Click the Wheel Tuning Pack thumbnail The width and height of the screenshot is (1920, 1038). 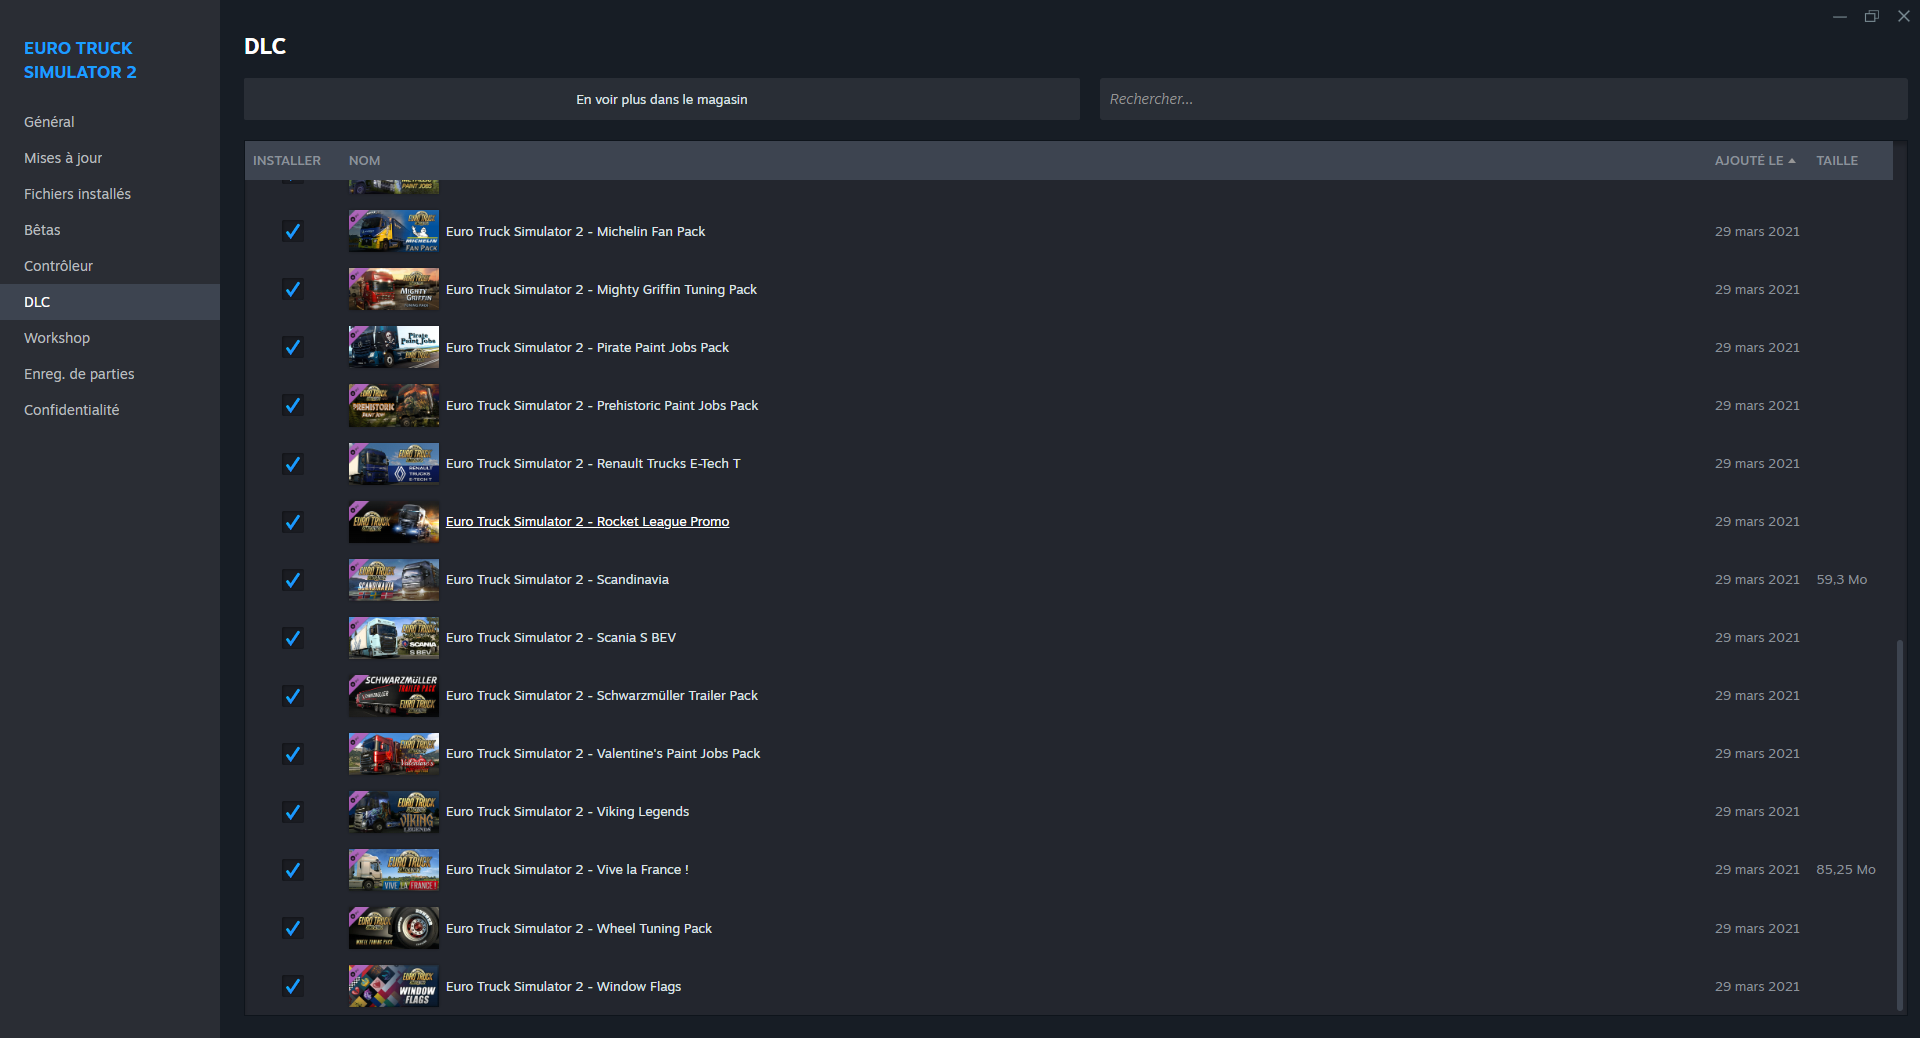[393, 928]
